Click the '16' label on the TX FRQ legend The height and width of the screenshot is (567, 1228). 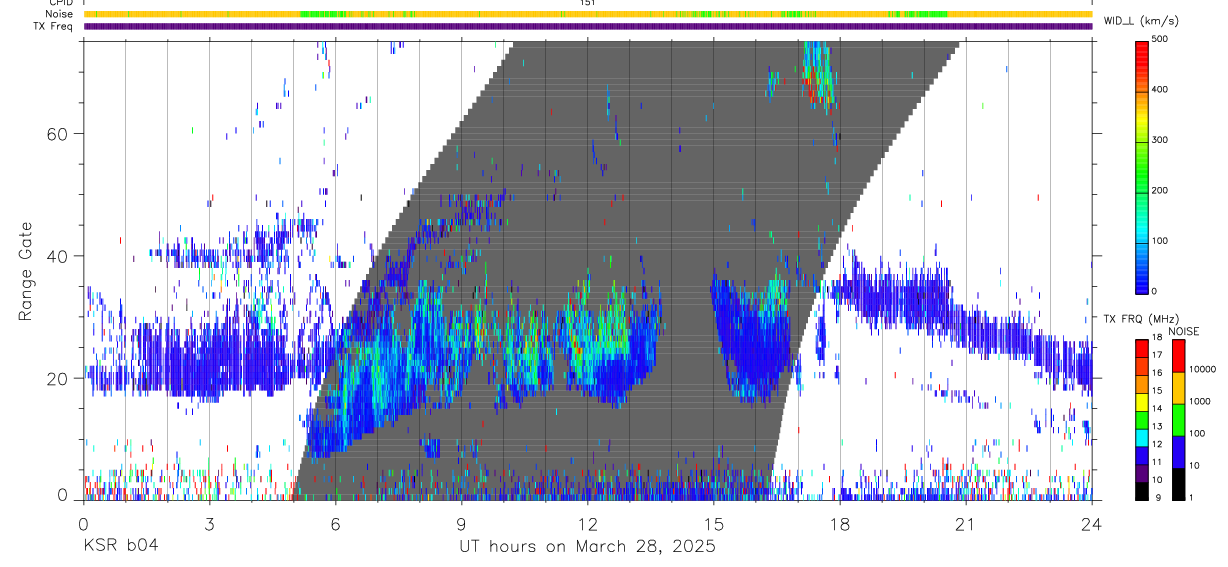(x=1159, y=374)
